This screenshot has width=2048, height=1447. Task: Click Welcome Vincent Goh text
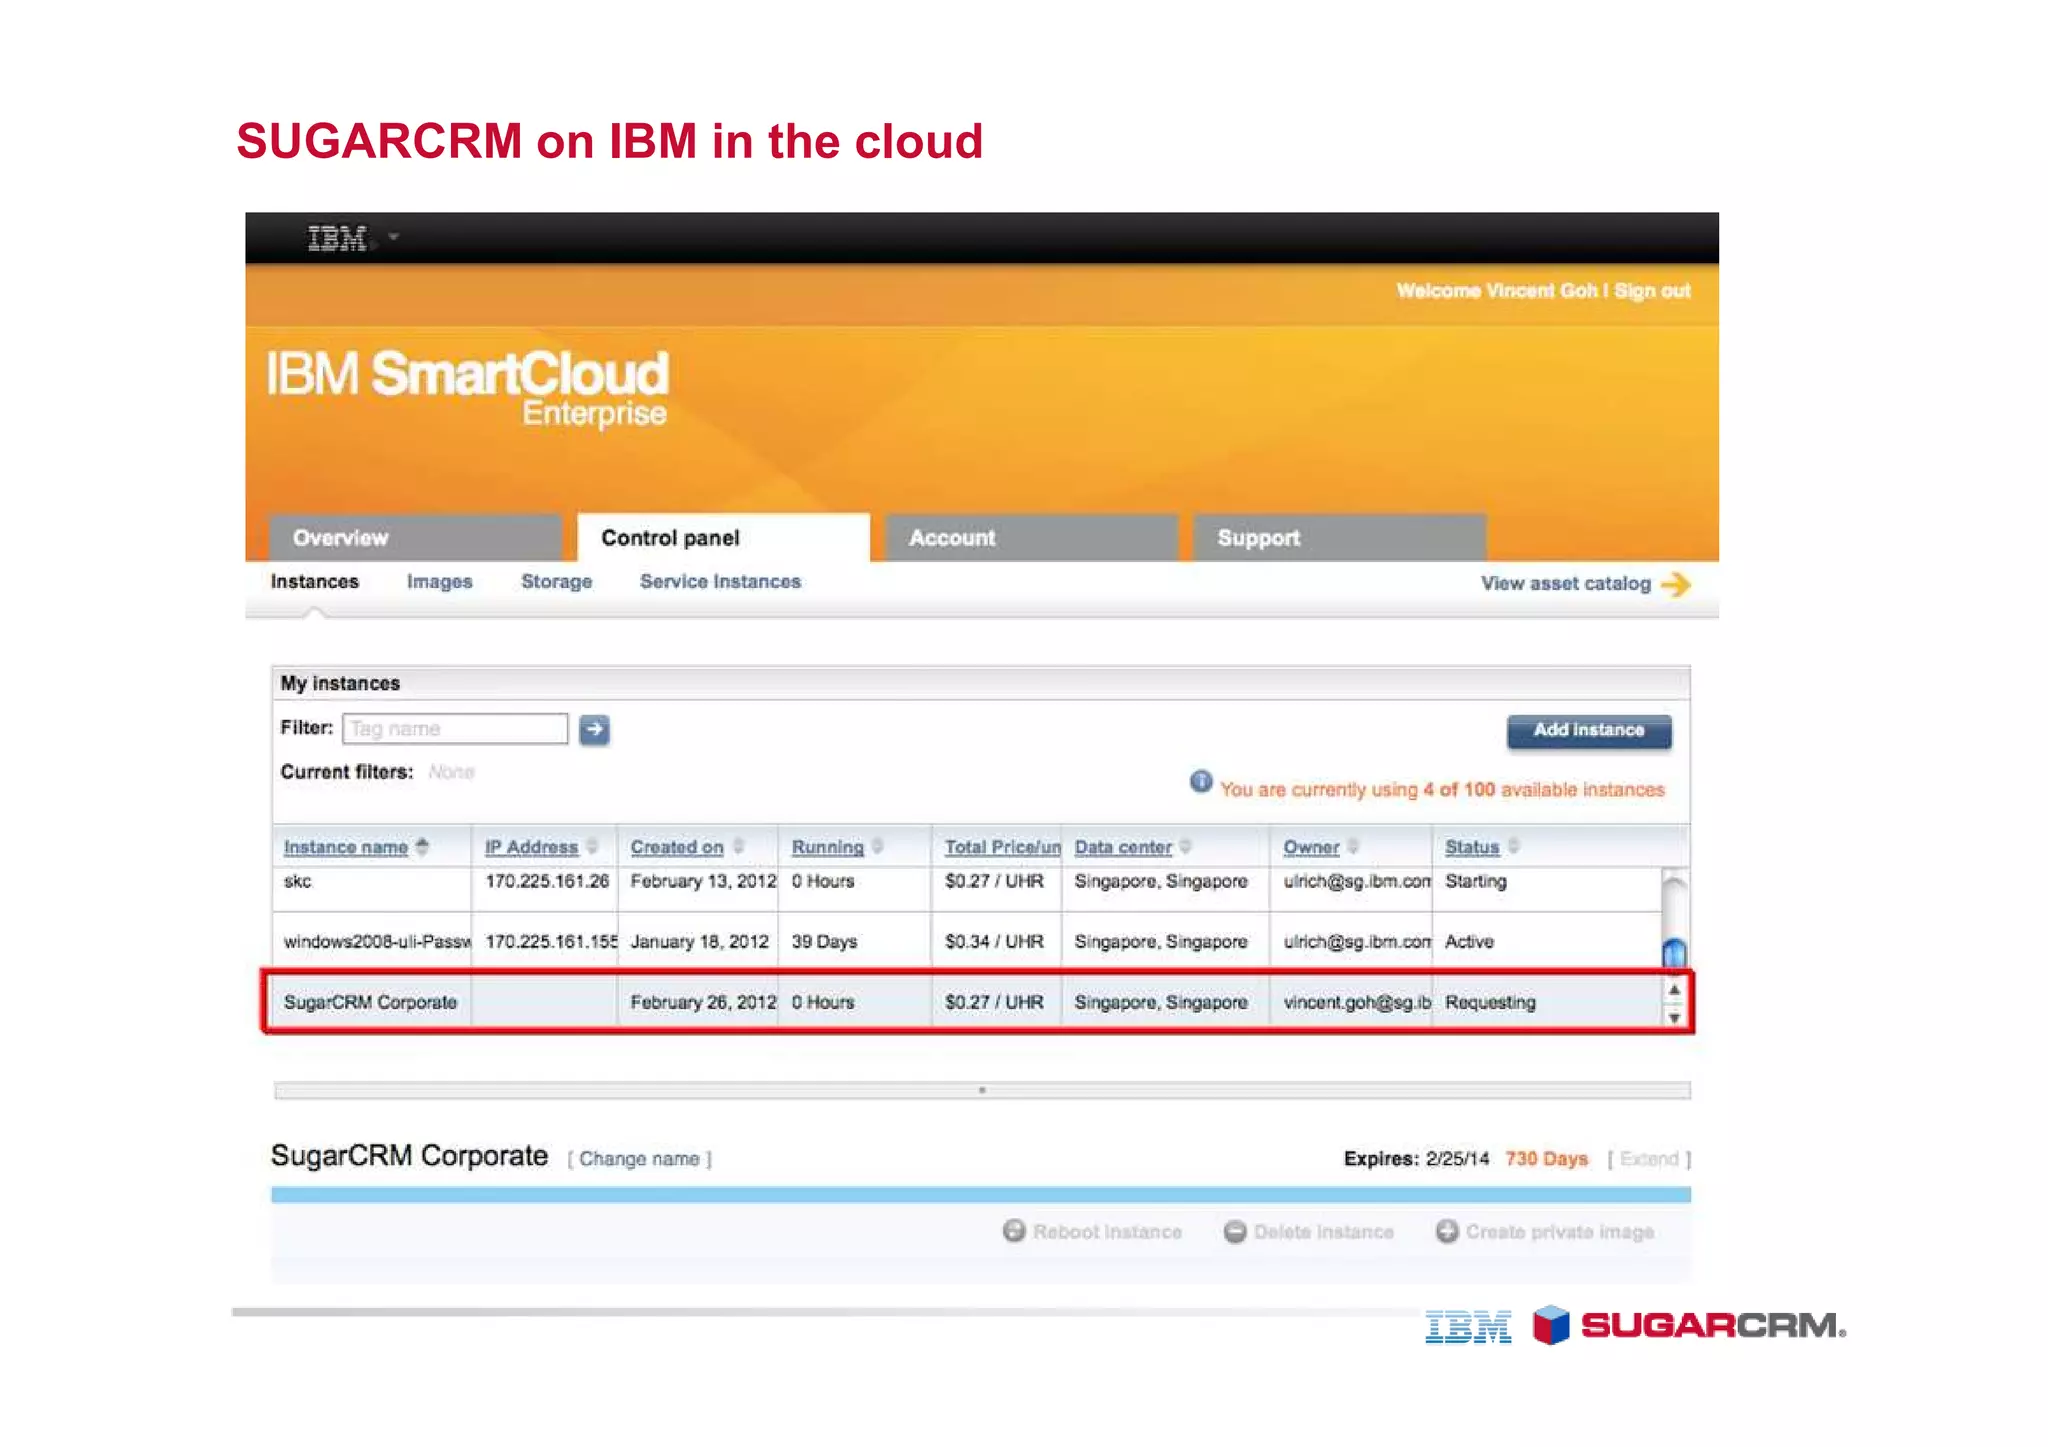click(1497, 291)
